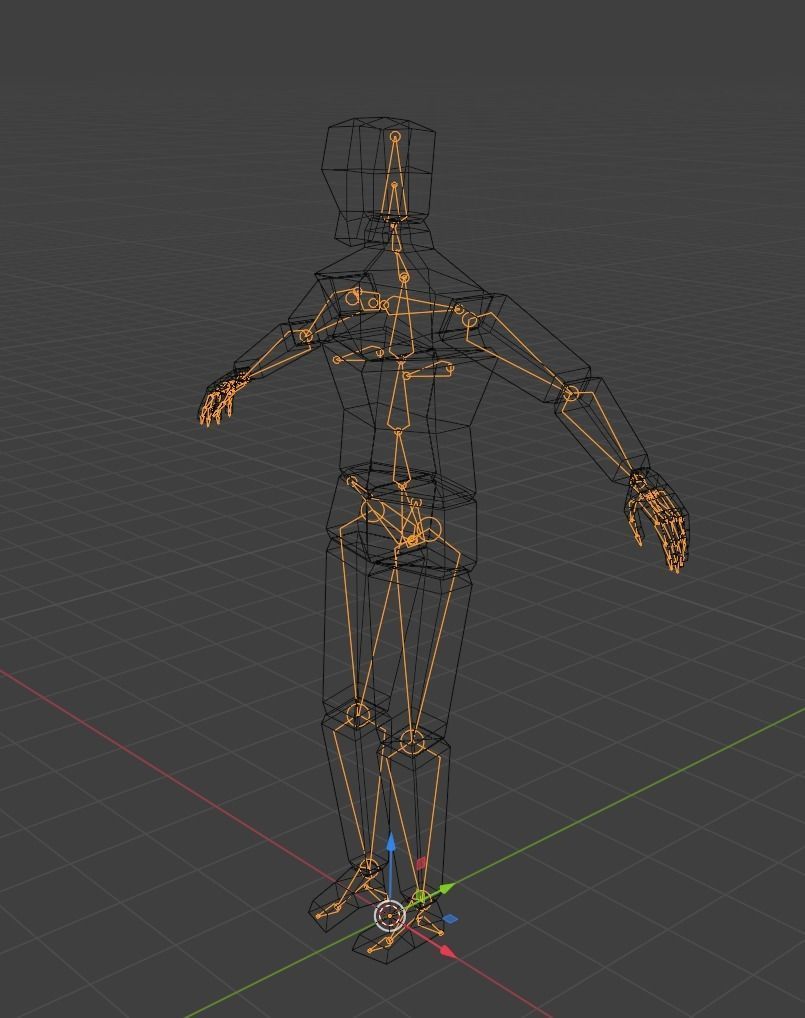Select the joint circle at the armature's upper knee

357,714
